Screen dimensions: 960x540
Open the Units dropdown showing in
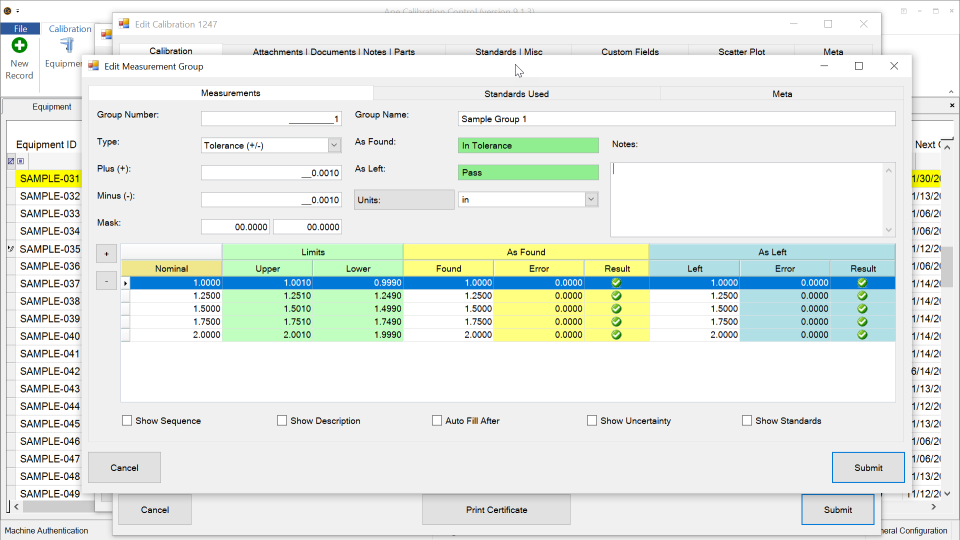(x=591, y=200)
